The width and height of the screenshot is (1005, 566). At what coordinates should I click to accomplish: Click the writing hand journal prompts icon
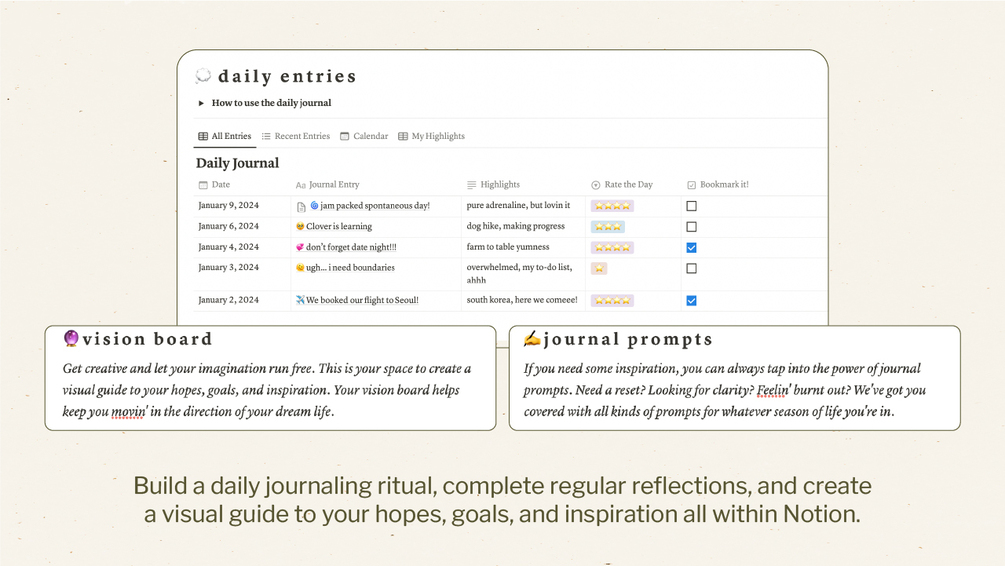[531, 338]
